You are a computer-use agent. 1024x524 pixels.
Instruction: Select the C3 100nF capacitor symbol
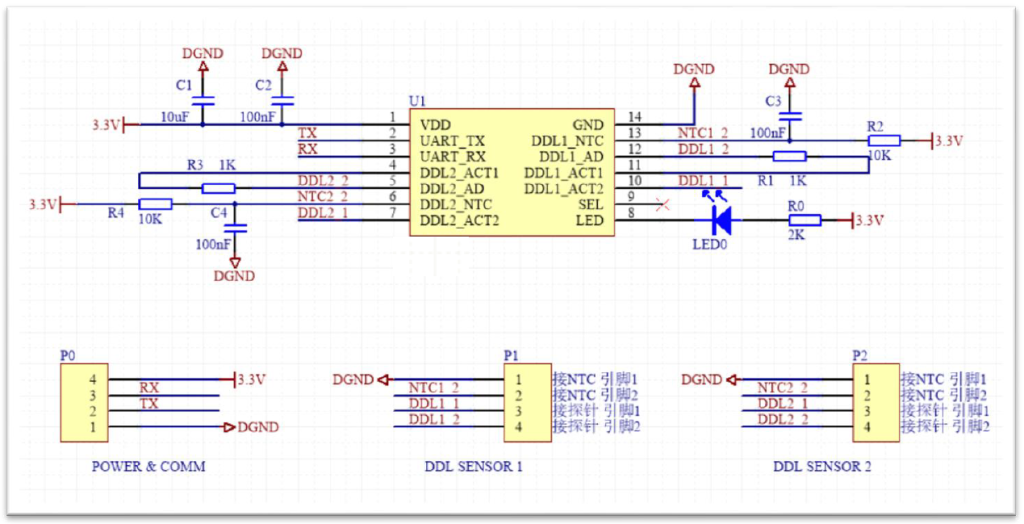pyautogui.click(x=789, y=116)
